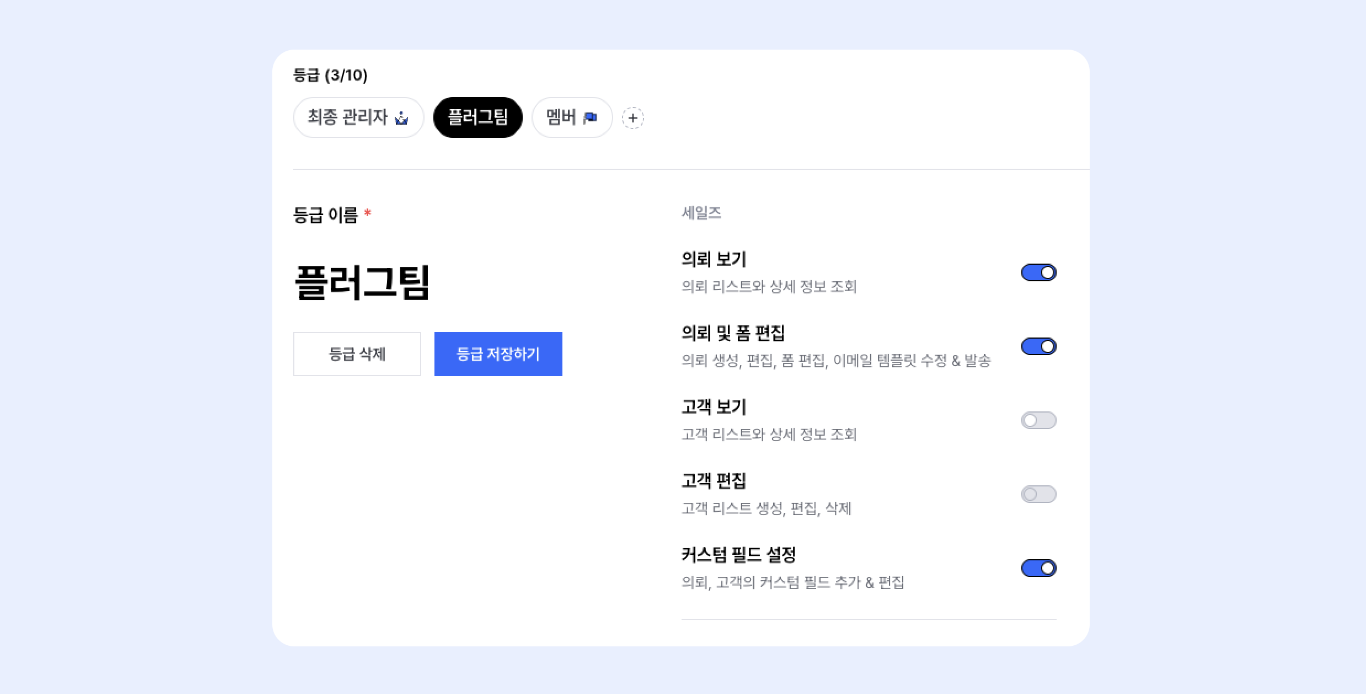Open the 멤버 tab label
The width and height of the screenshot is (1366, 694).
(x=561, y=118)
